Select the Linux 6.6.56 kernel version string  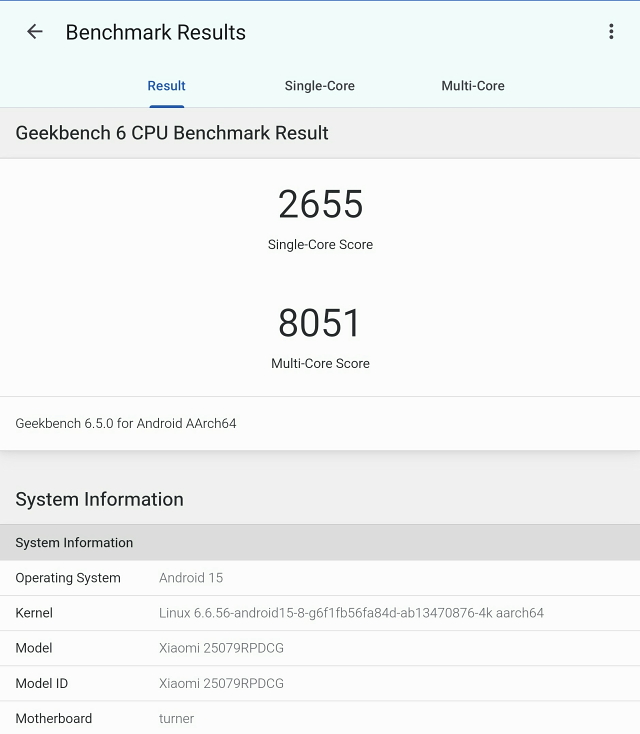click(x=351, y=613)
